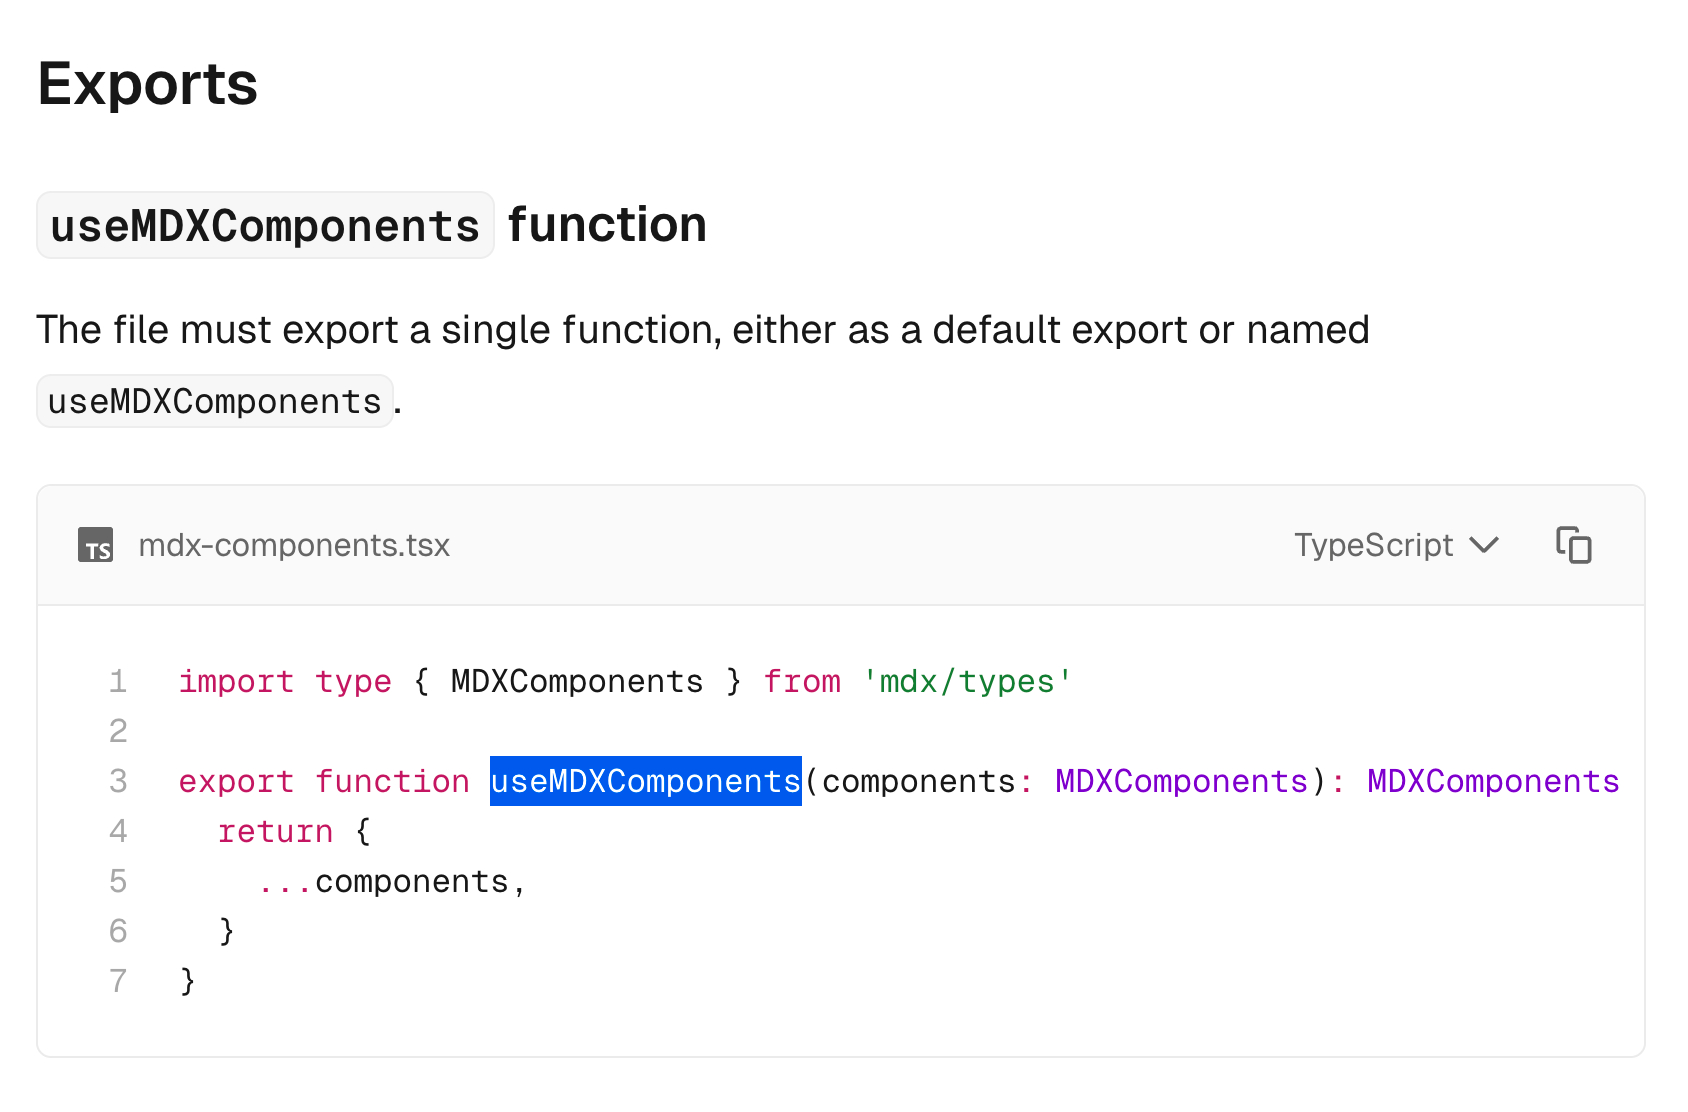Open the TypeScript language dropdown
The image size is (1688, 1112).
coord(1396,545)
